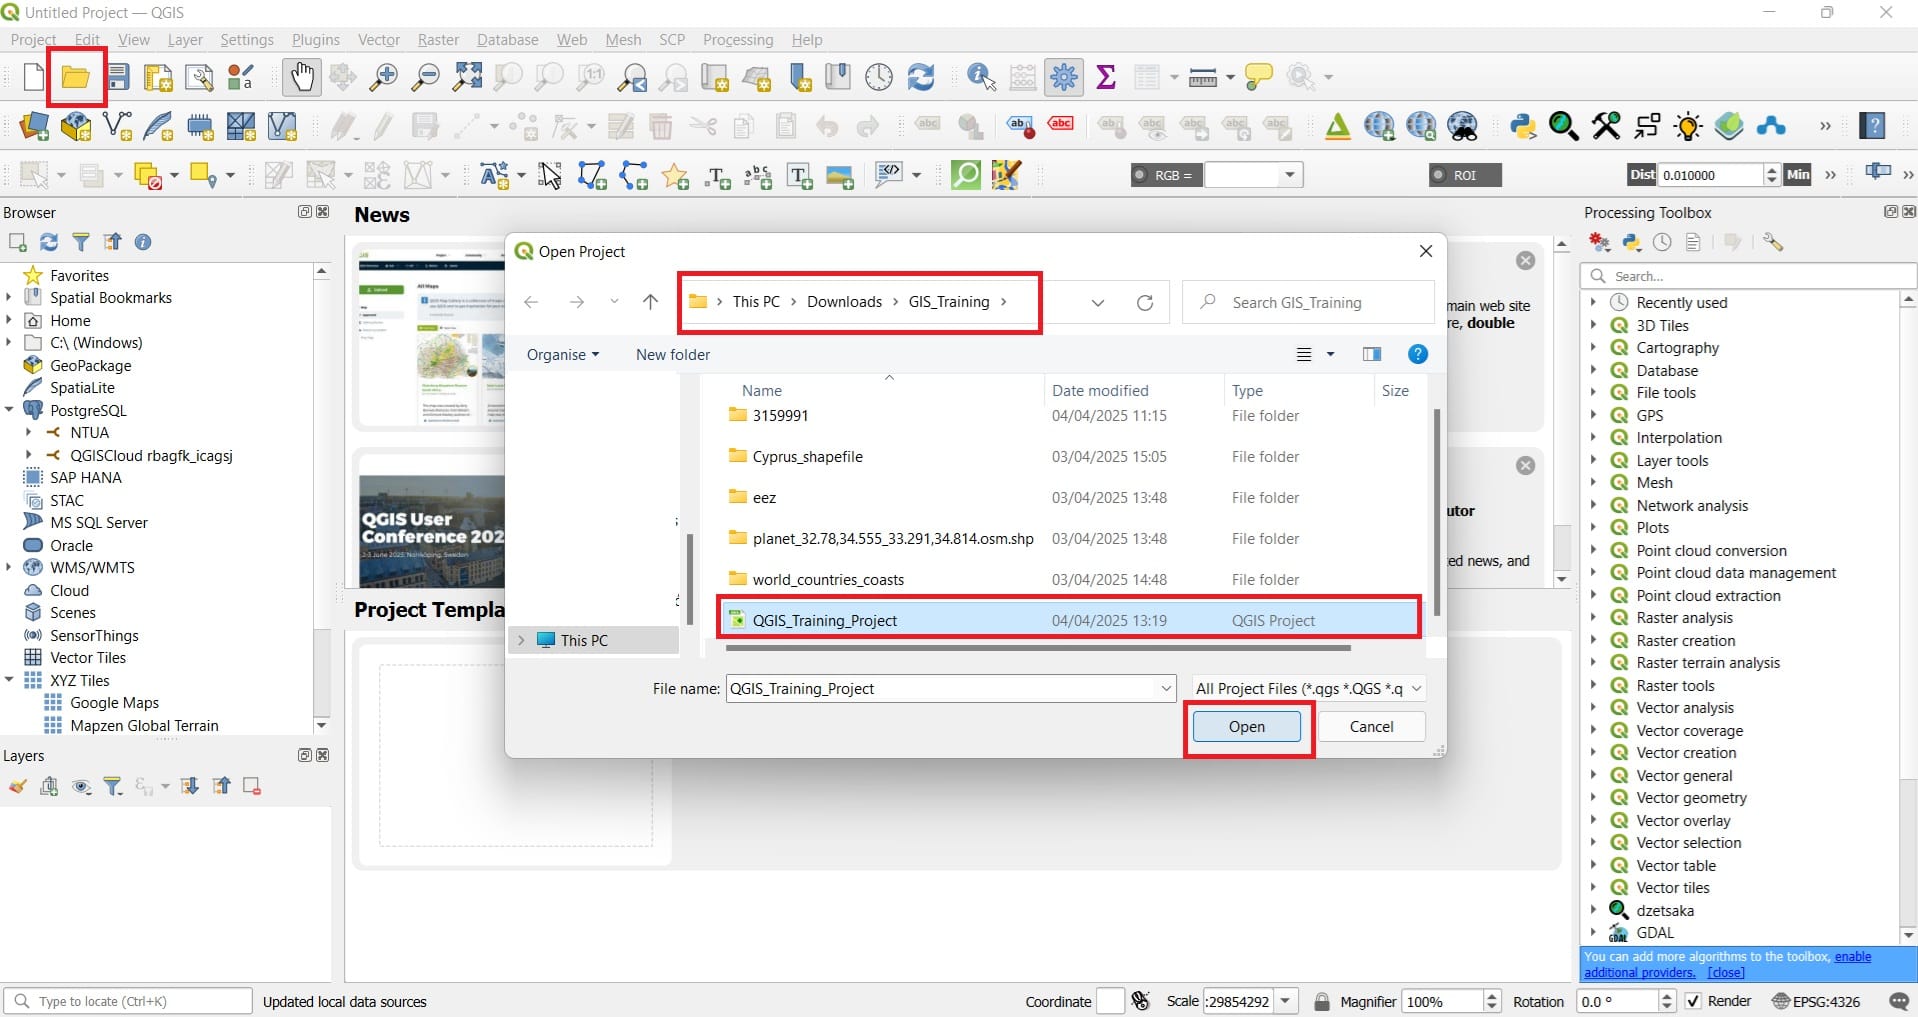This screenshot has height=1017, width=1918.
Task: Select the Pan Map hand tool
Action: point(301,77)
